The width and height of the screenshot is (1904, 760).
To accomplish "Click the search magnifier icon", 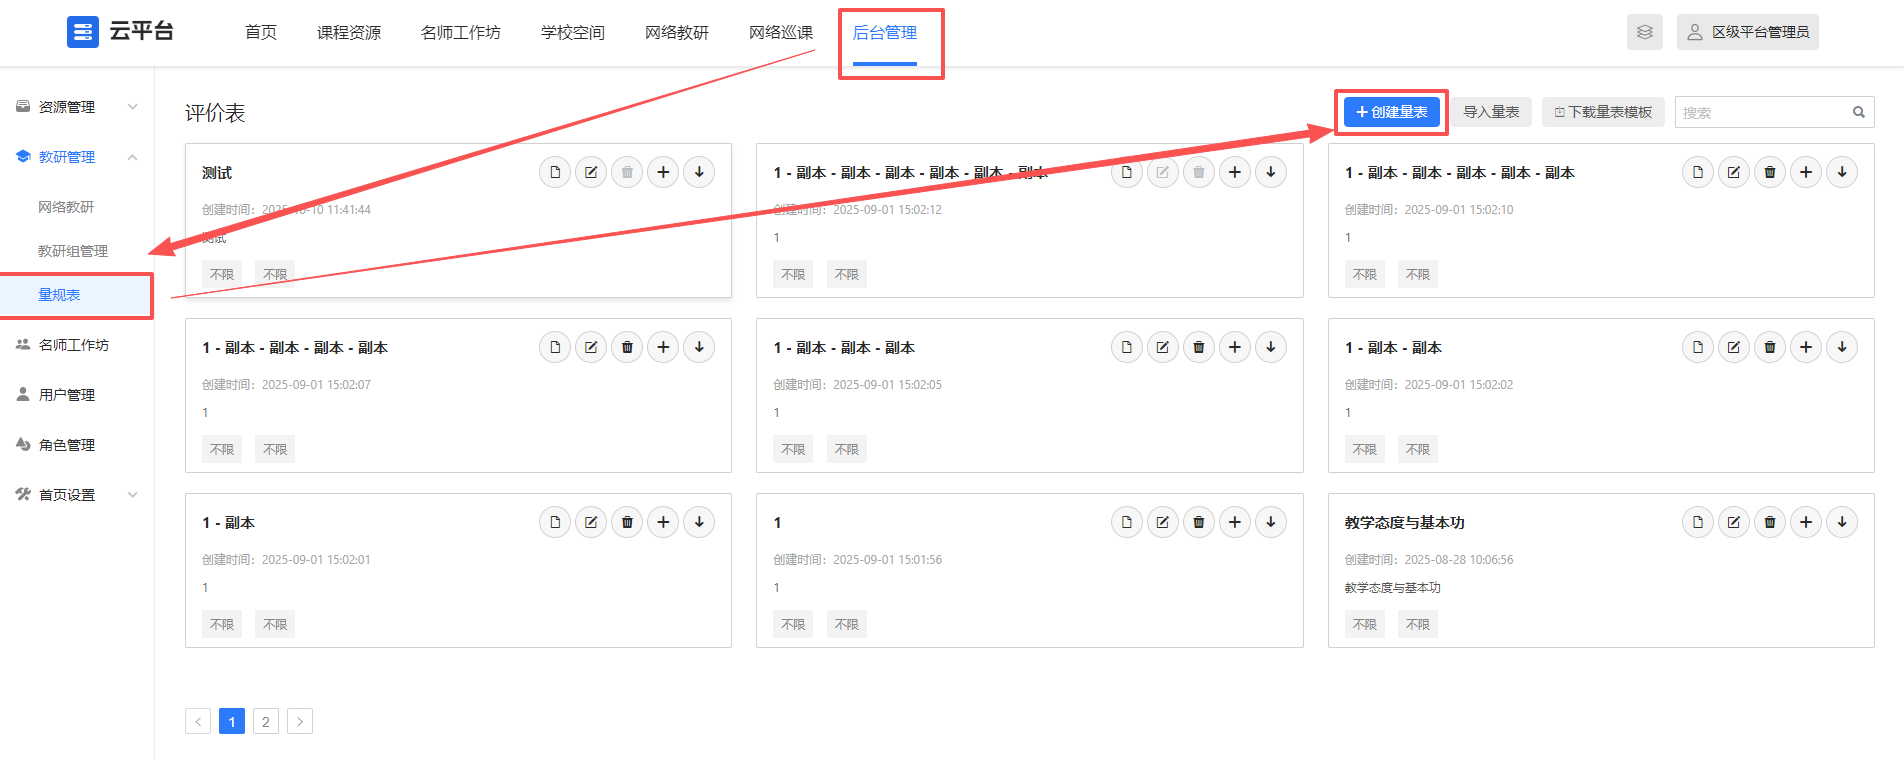I will point(1858,112).
